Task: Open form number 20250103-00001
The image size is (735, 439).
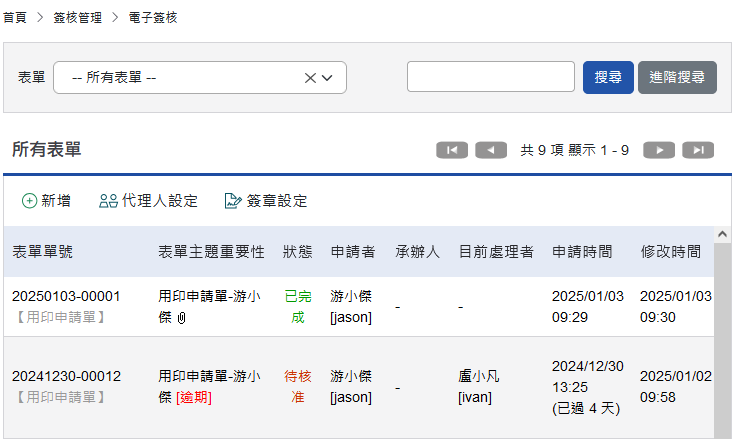Action: (66, 296)
